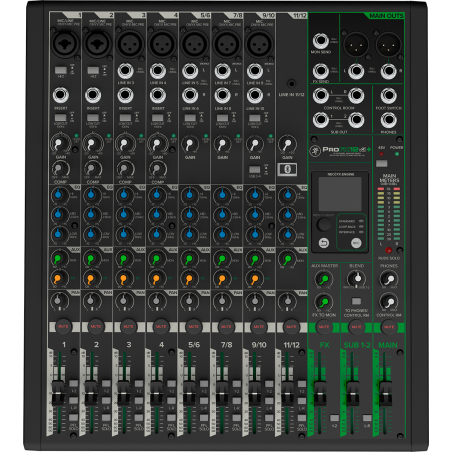The image size is (452, 452).
Task: Toggle the USB 3-4 switch on channel 9/10
Action: (255, 169)
